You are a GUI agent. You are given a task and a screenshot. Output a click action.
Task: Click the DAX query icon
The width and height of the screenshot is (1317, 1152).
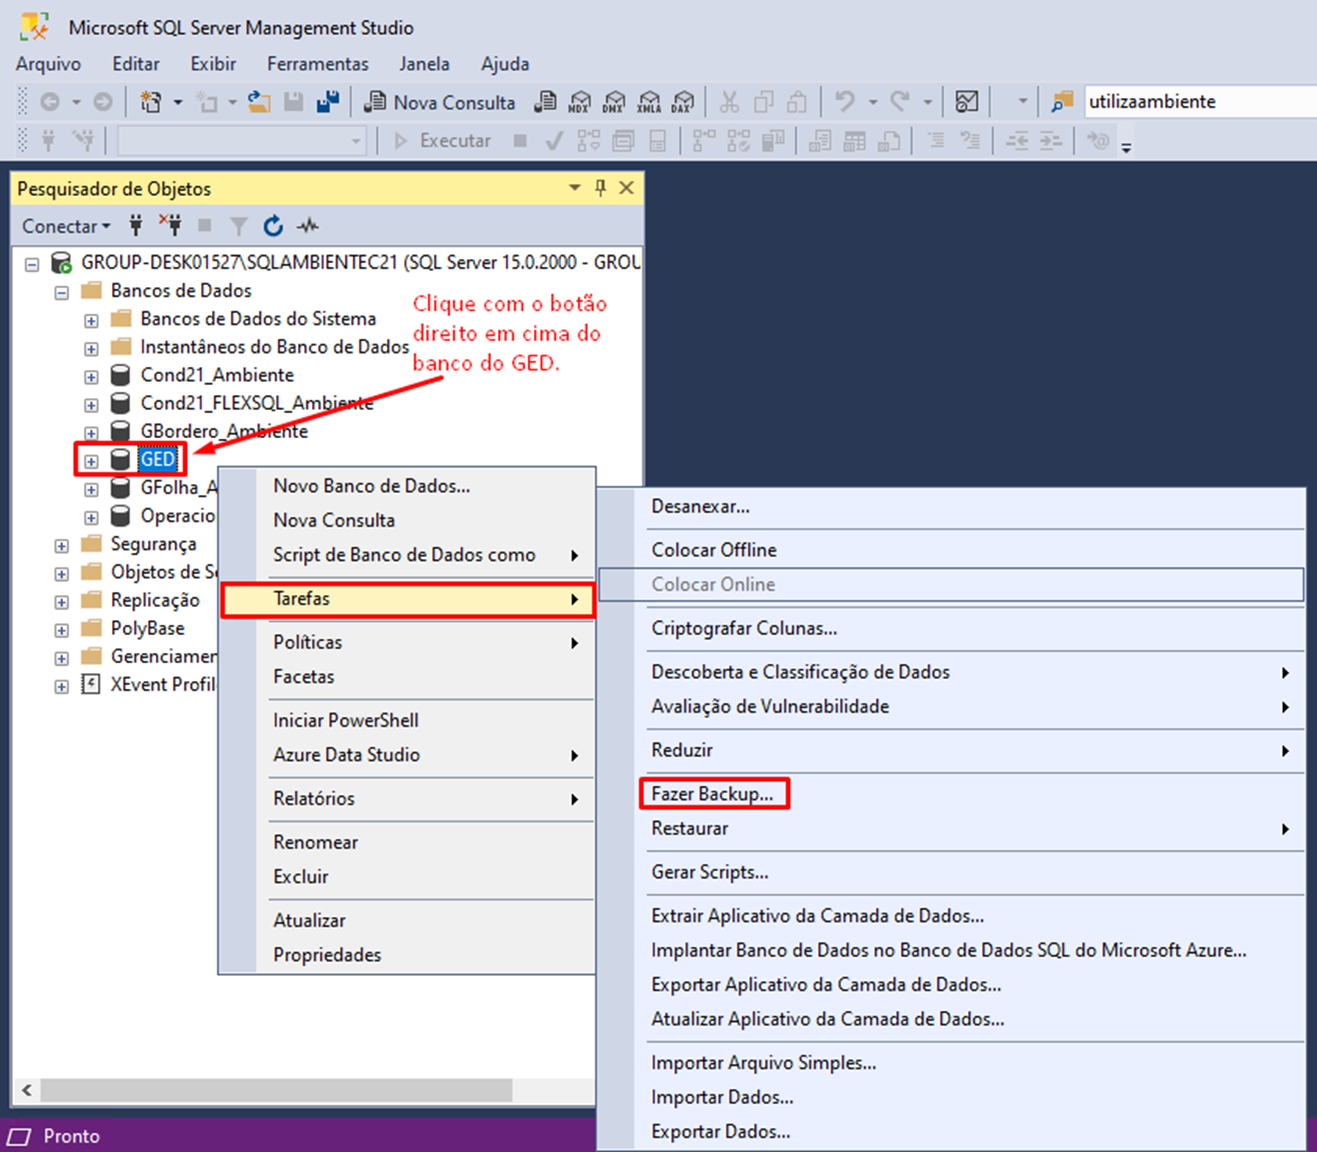coord(683,102)
